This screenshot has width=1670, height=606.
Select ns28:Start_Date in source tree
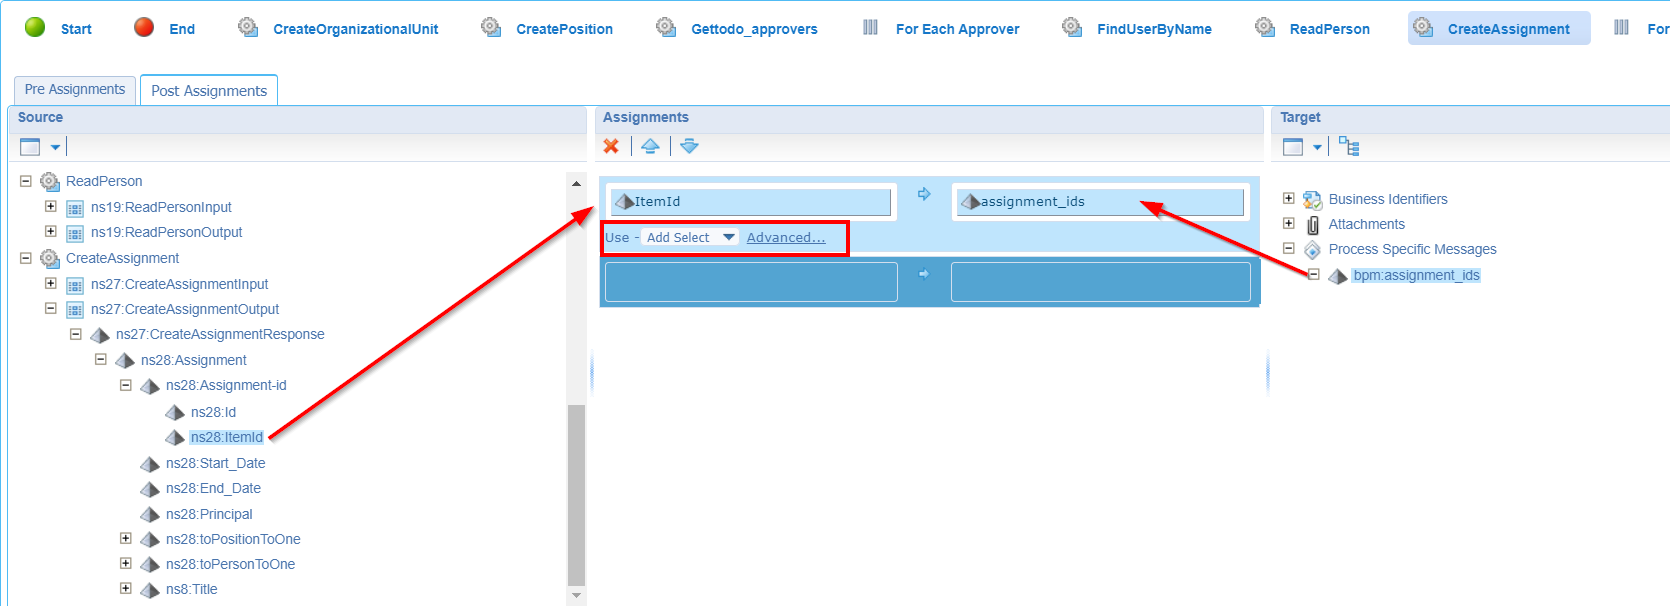pyautogui.click(x=215, y=463)
